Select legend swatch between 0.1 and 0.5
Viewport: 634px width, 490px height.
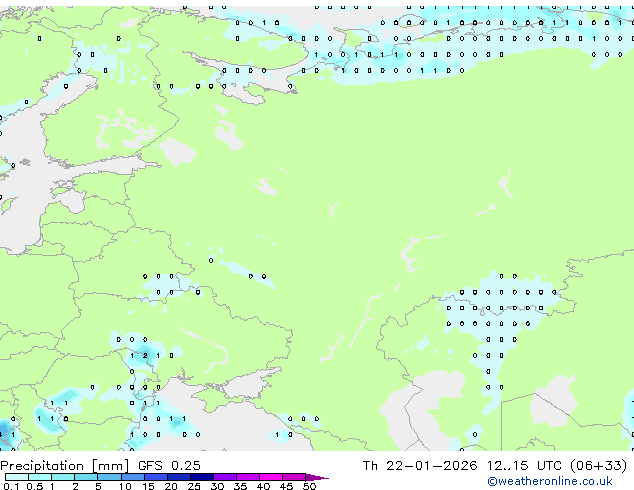tap(17, 477)
